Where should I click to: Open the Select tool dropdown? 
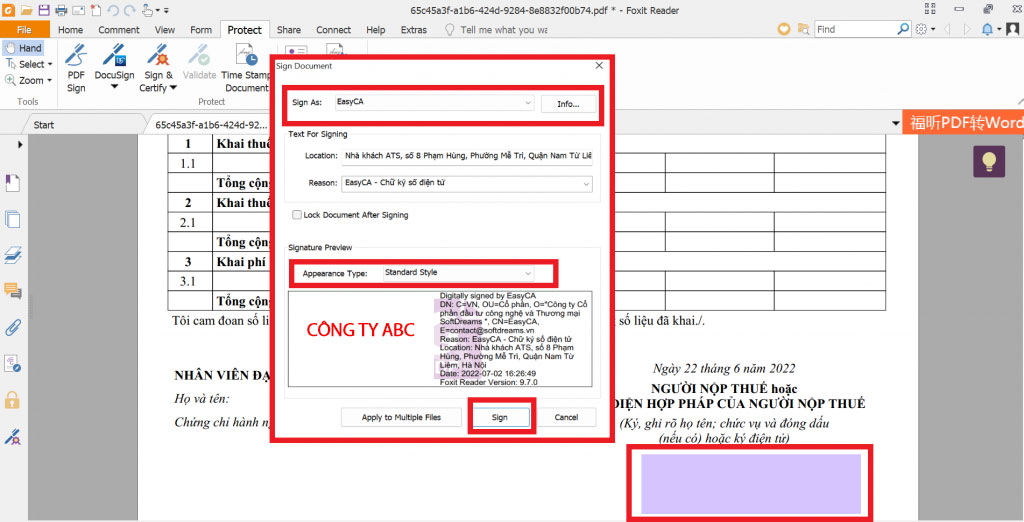click(x=29, y=64)
